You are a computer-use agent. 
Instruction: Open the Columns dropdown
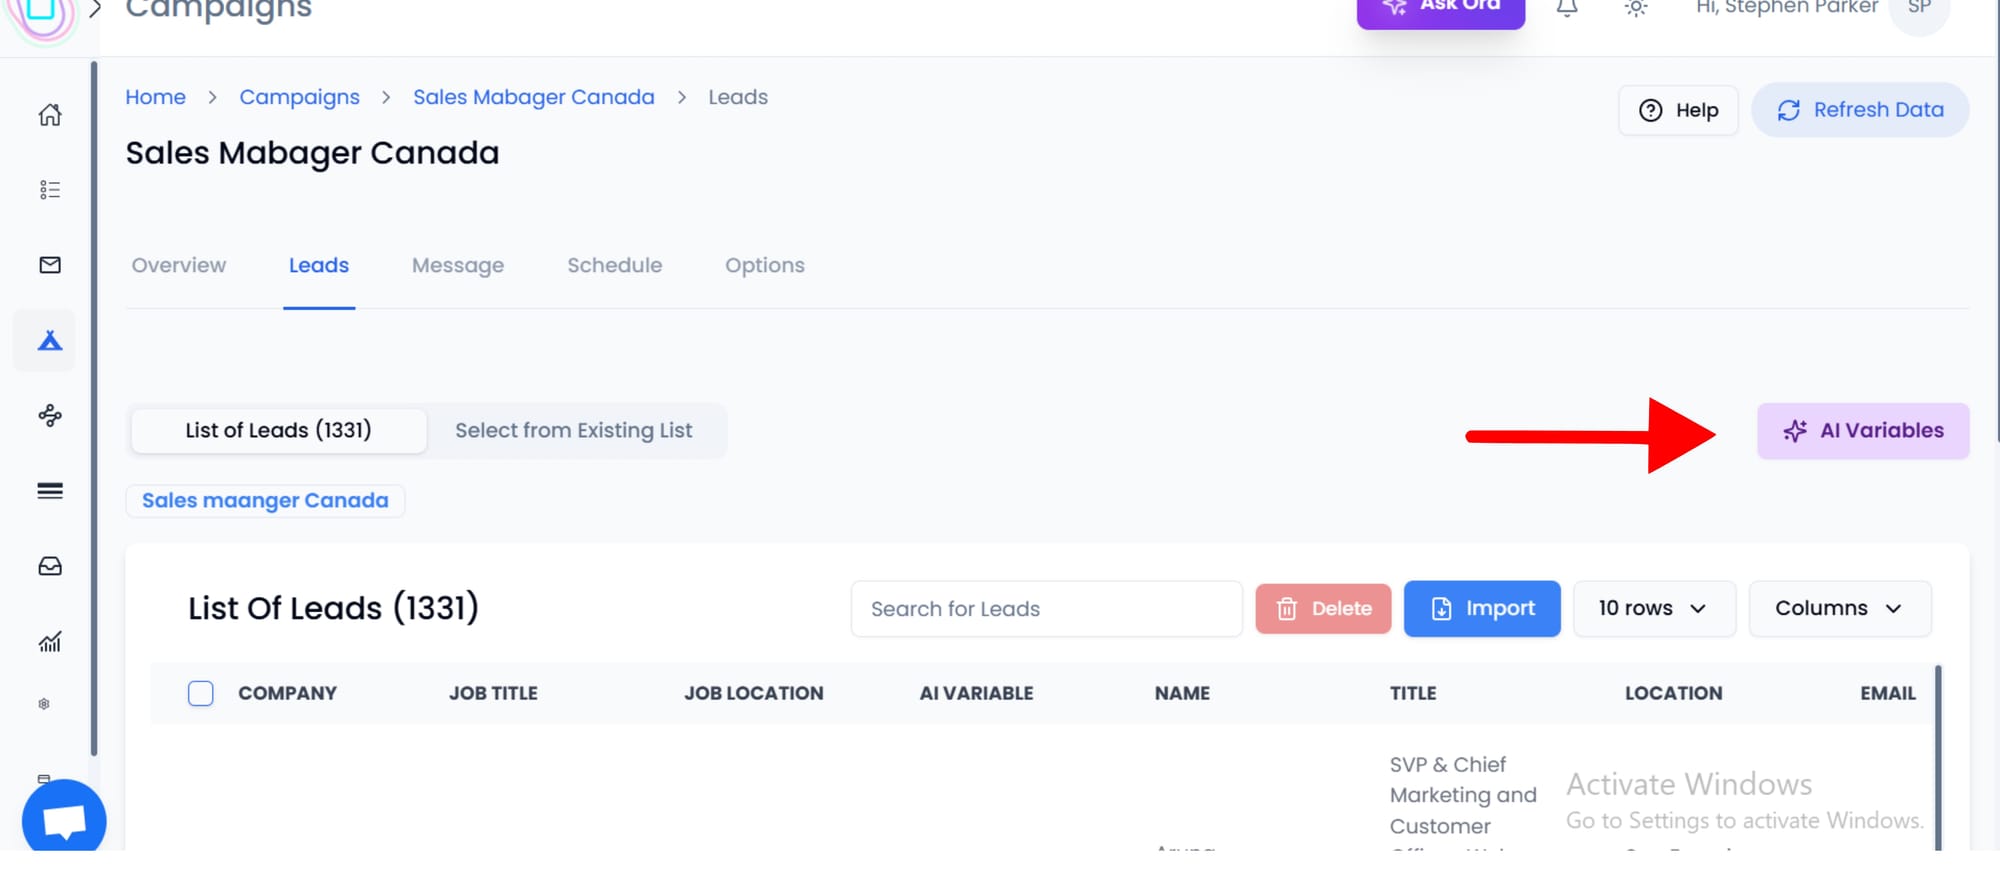point(1838,608)
